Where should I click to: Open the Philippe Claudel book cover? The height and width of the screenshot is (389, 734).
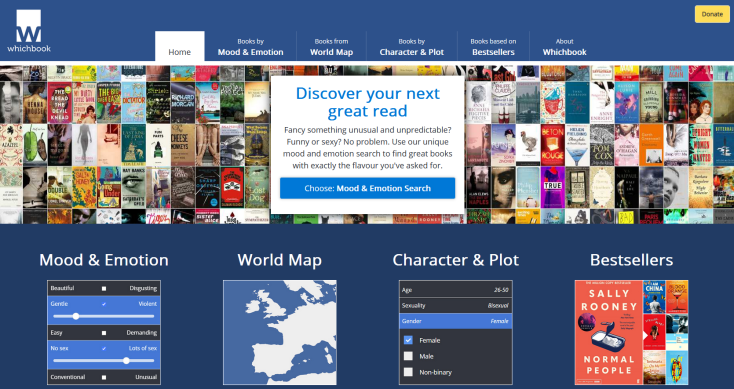click(x=503, y=103)
